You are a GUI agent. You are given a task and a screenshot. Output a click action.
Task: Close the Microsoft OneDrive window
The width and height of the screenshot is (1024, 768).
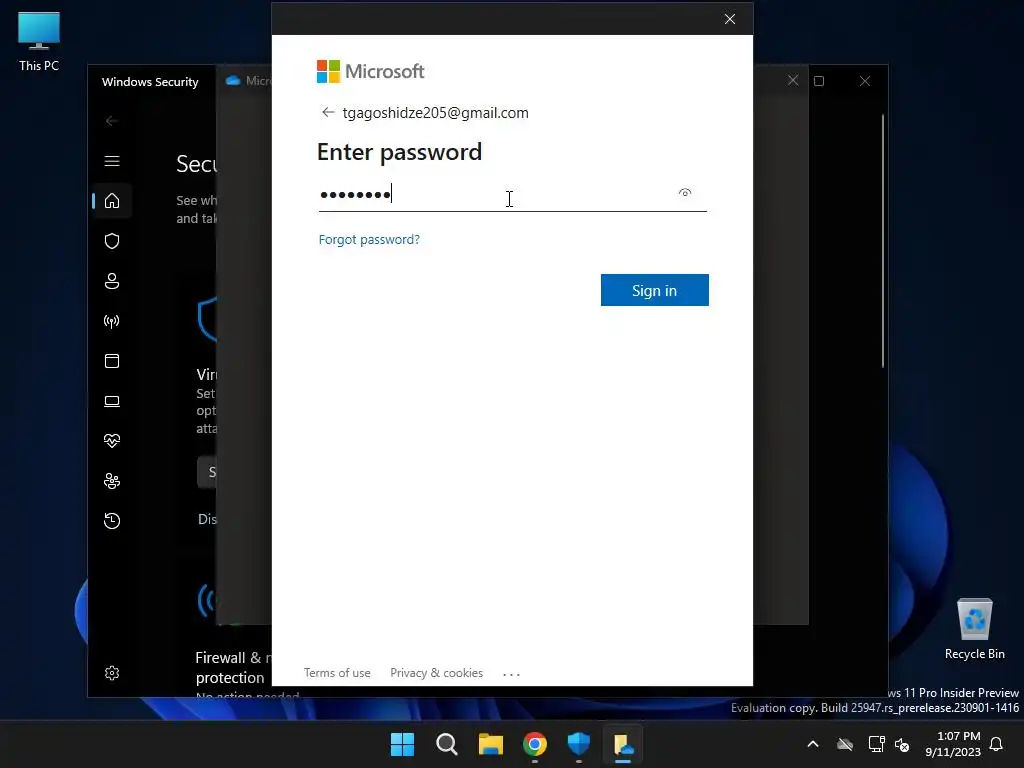point(793,80)
